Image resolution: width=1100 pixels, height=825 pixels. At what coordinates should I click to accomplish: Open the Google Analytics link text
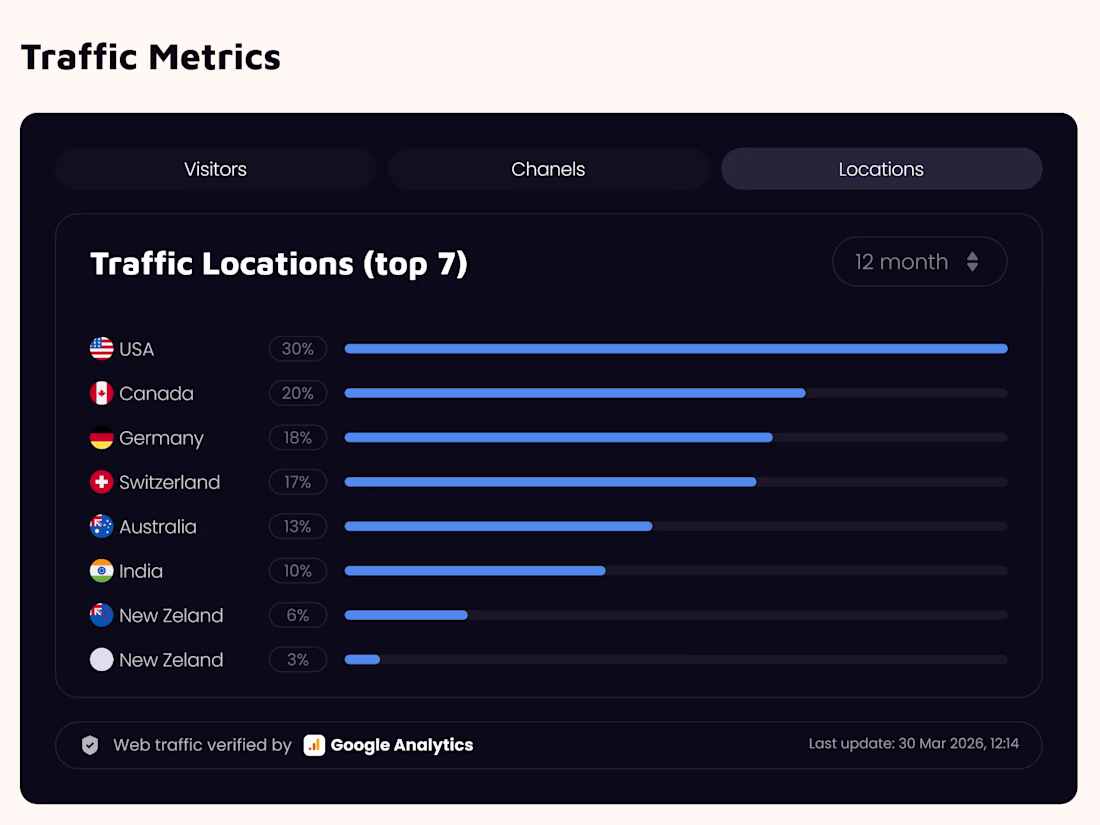point(402,745)
